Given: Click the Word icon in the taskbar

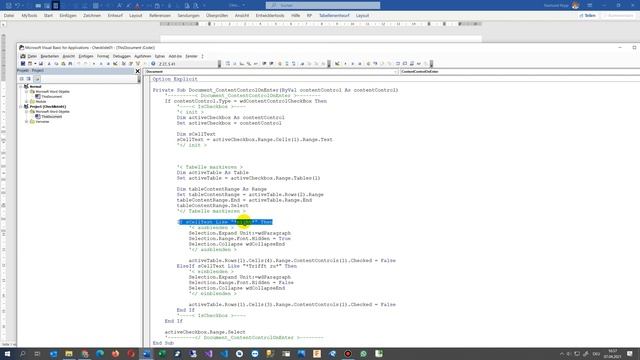Looking at the screenshot, I should coord(146,354).
